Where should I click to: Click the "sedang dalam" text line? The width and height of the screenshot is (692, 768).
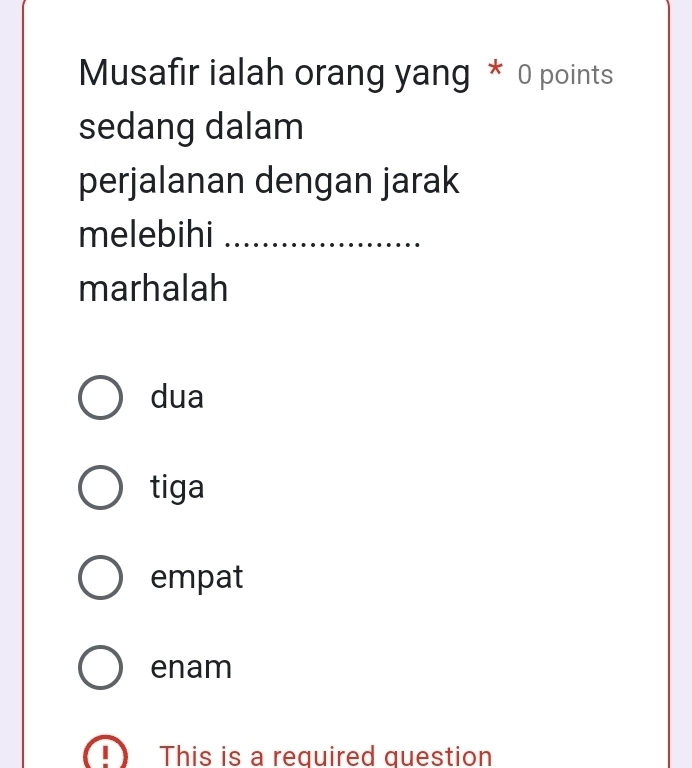point(192,128)
